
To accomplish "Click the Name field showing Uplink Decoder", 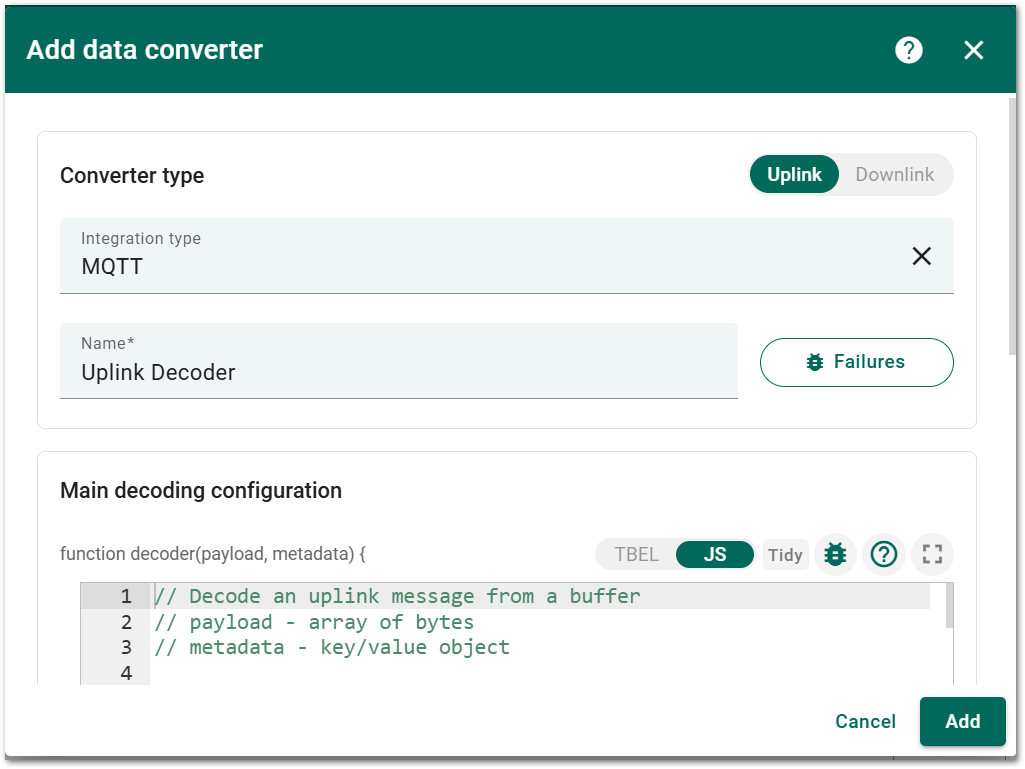I will pos(399,372).
